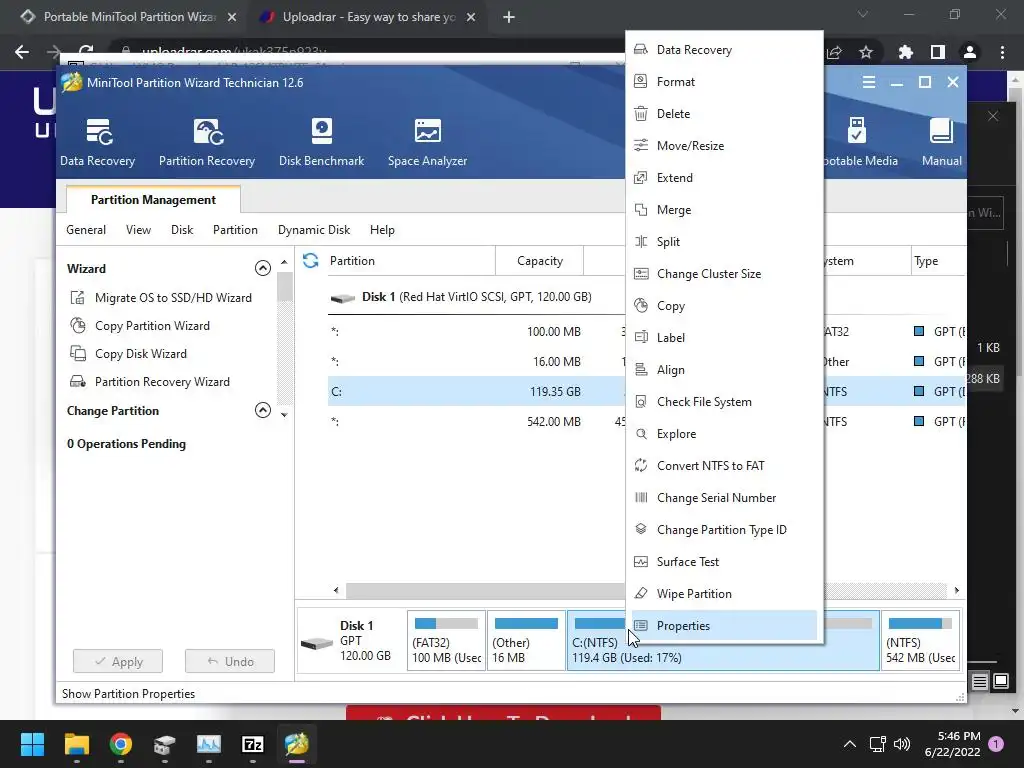Select Change Cluster Size option
The width and height of the screenshot is (1024, 768).
tap(724, 274)
